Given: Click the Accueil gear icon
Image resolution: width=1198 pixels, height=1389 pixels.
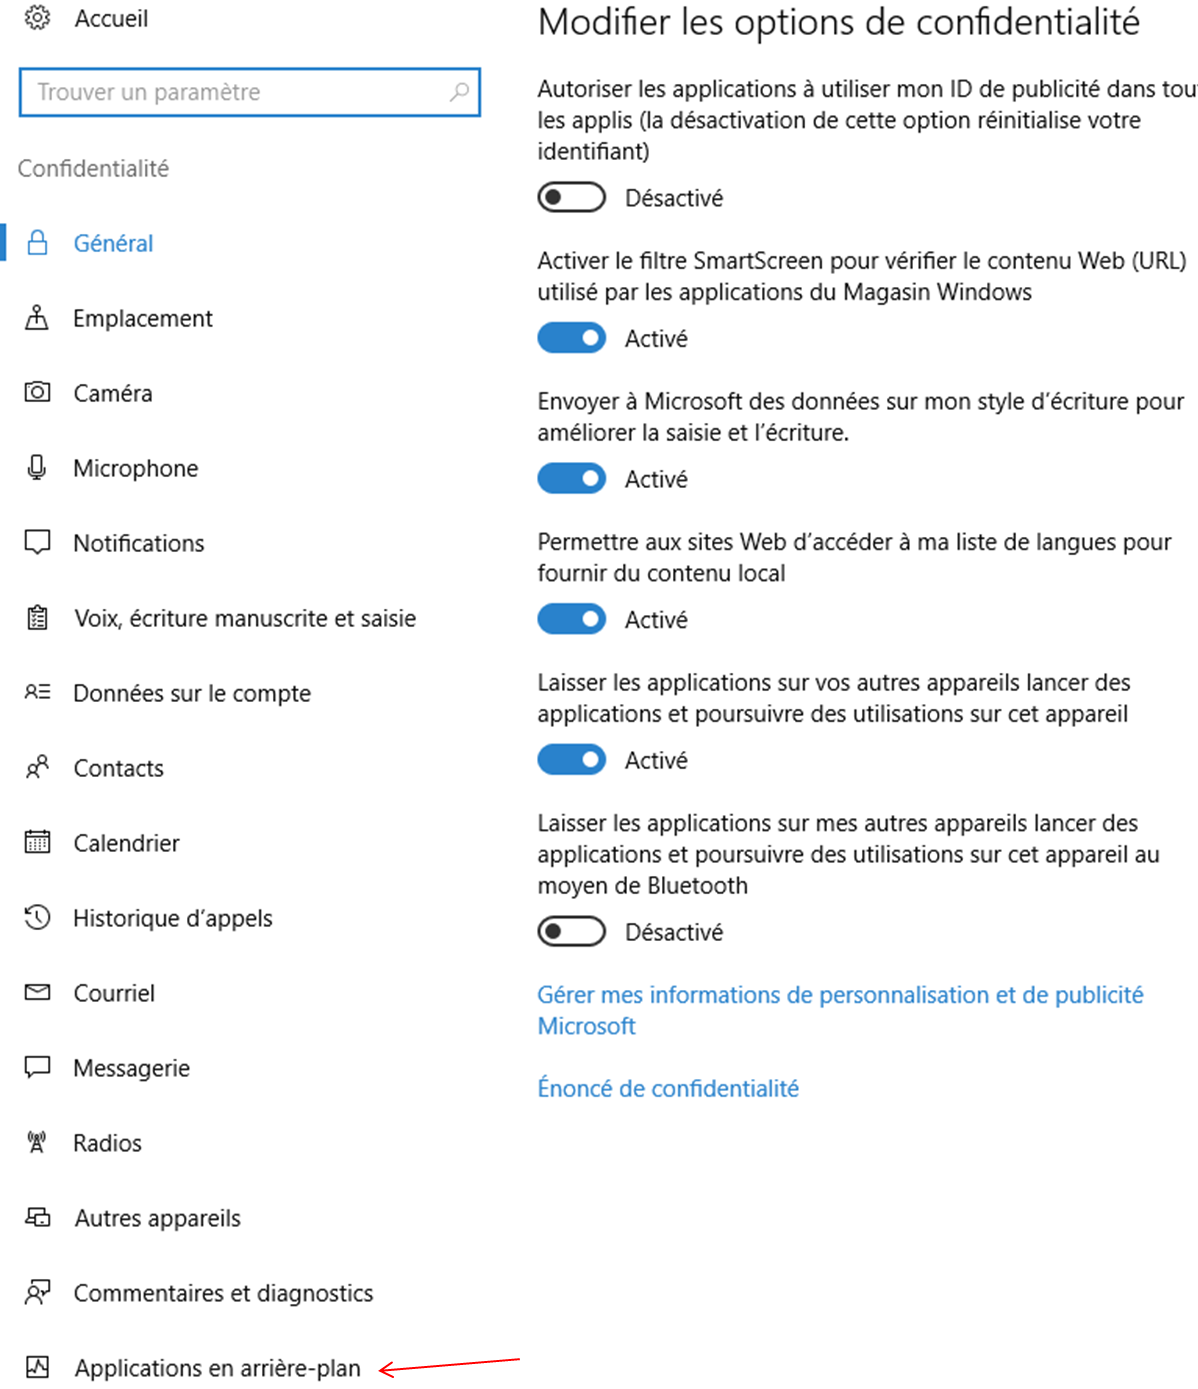Looking at the screenshot, I should (37, 18).
